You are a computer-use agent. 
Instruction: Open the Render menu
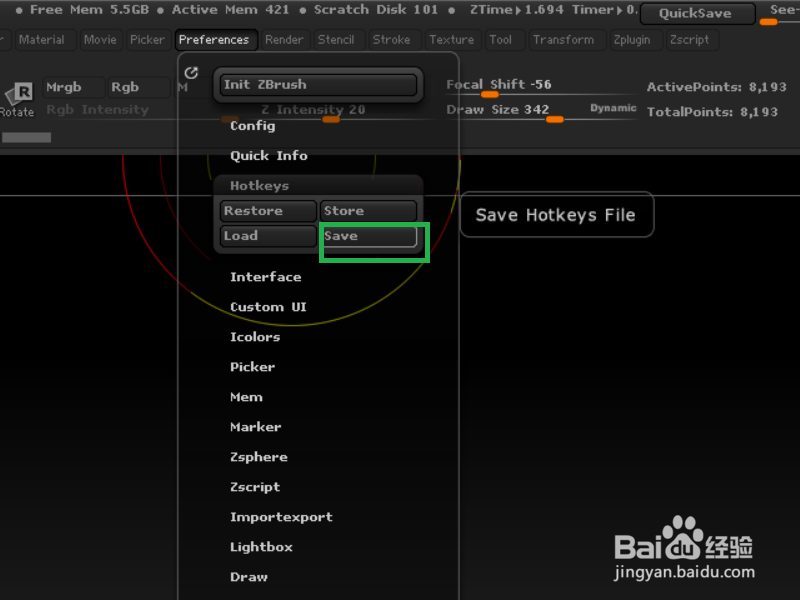[284, 40]
